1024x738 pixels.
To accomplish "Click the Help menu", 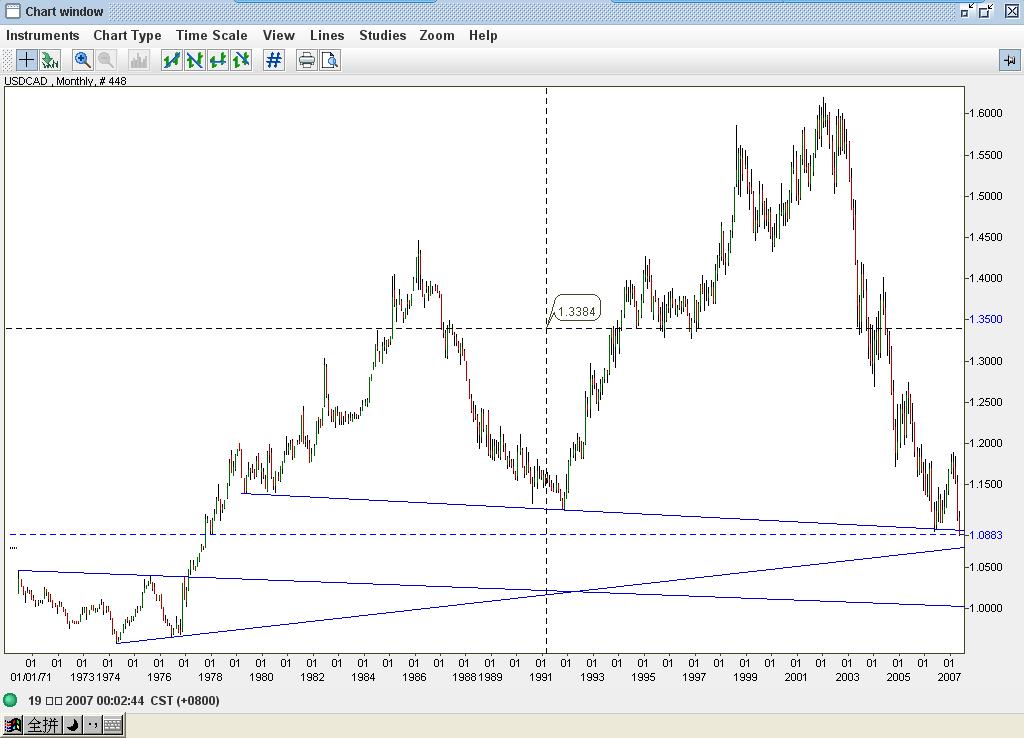I will pos(483,35).
